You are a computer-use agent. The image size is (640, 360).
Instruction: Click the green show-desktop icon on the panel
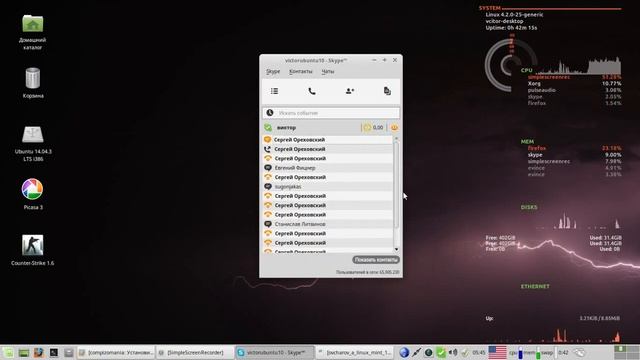pos(24,352)
